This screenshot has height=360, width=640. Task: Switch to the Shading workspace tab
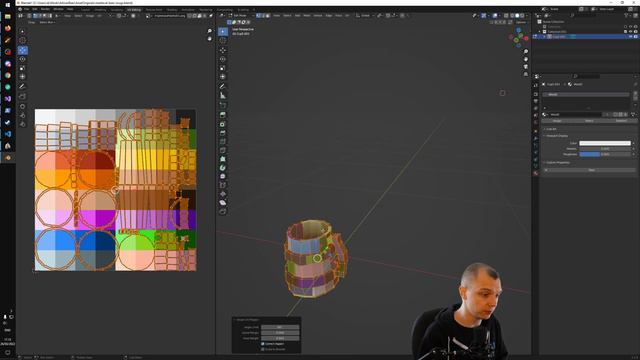tap(171, 9)
